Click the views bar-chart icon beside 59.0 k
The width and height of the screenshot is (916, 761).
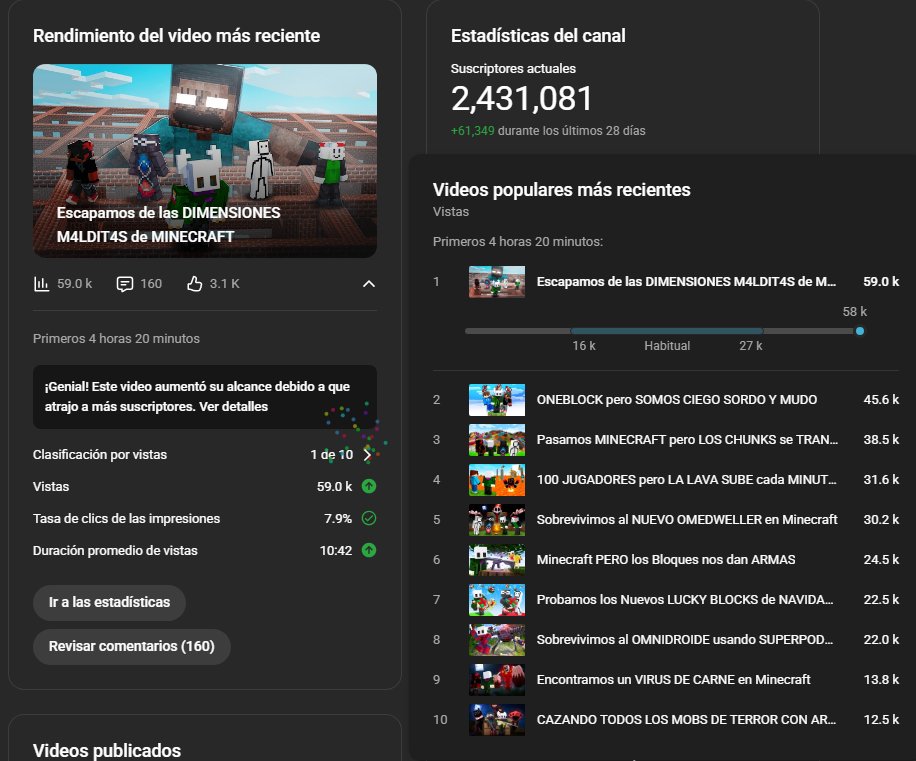coord(41,284)
